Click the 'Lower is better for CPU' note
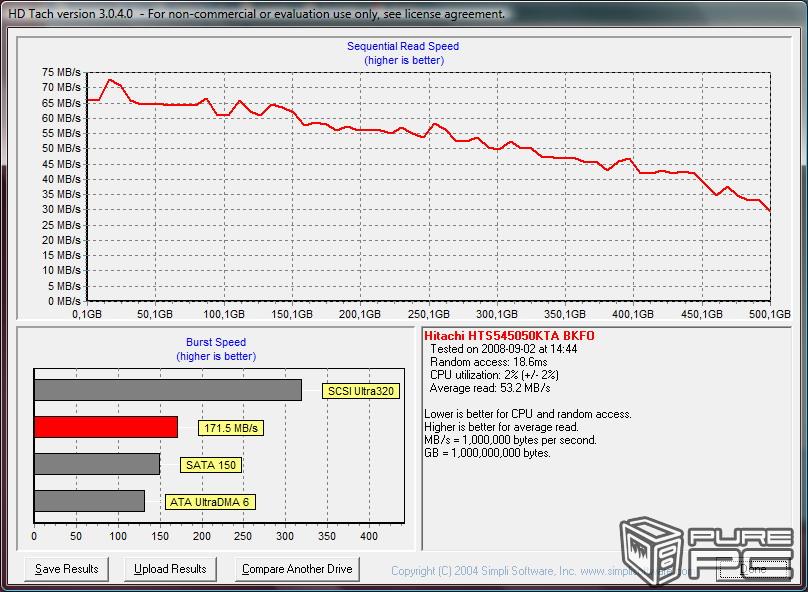 tap(528, 414)
